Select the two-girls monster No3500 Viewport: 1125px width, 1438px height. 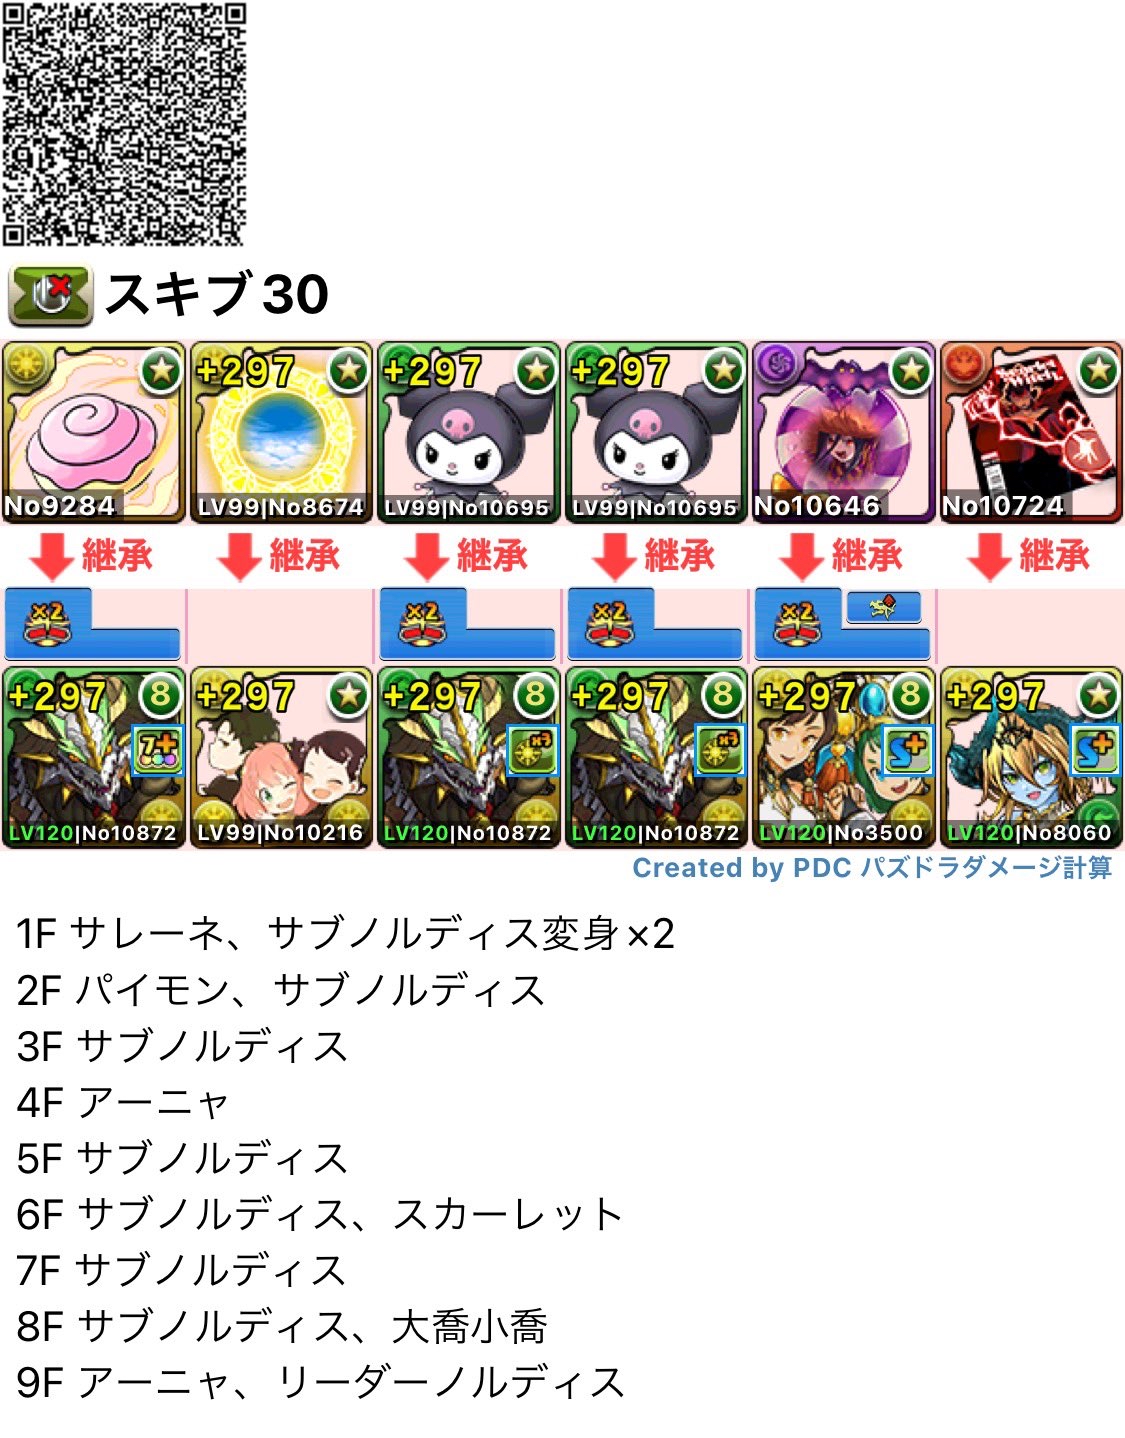pos(844,758)
